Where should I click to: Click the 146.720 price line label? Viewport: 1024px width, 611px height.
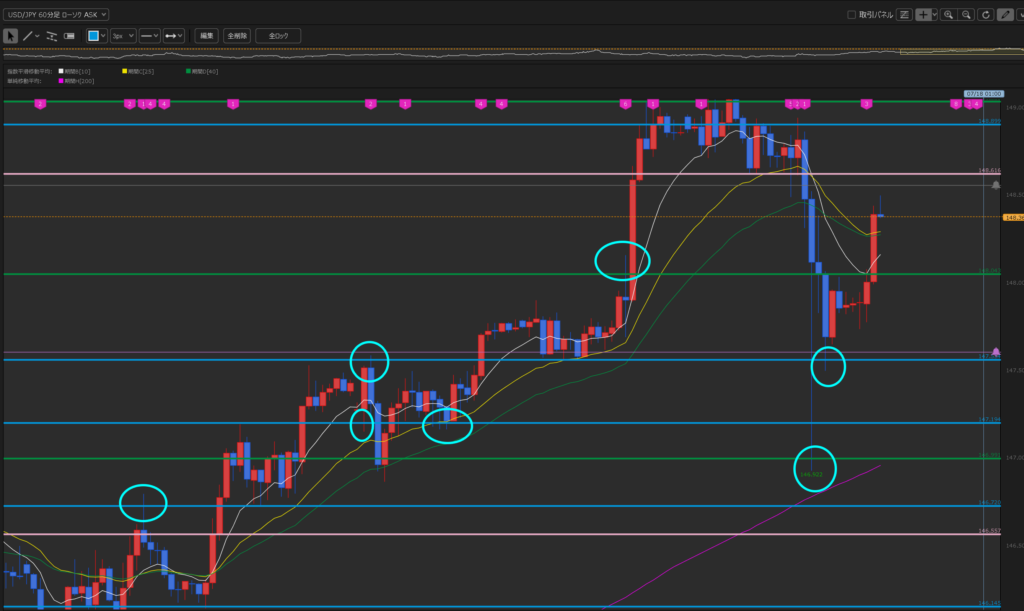989,503
